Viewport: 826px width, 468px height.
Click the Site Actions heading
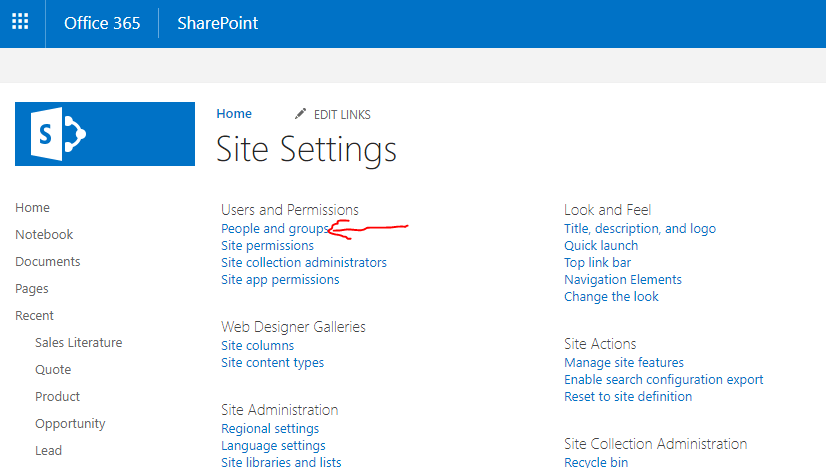pos(600,344)
